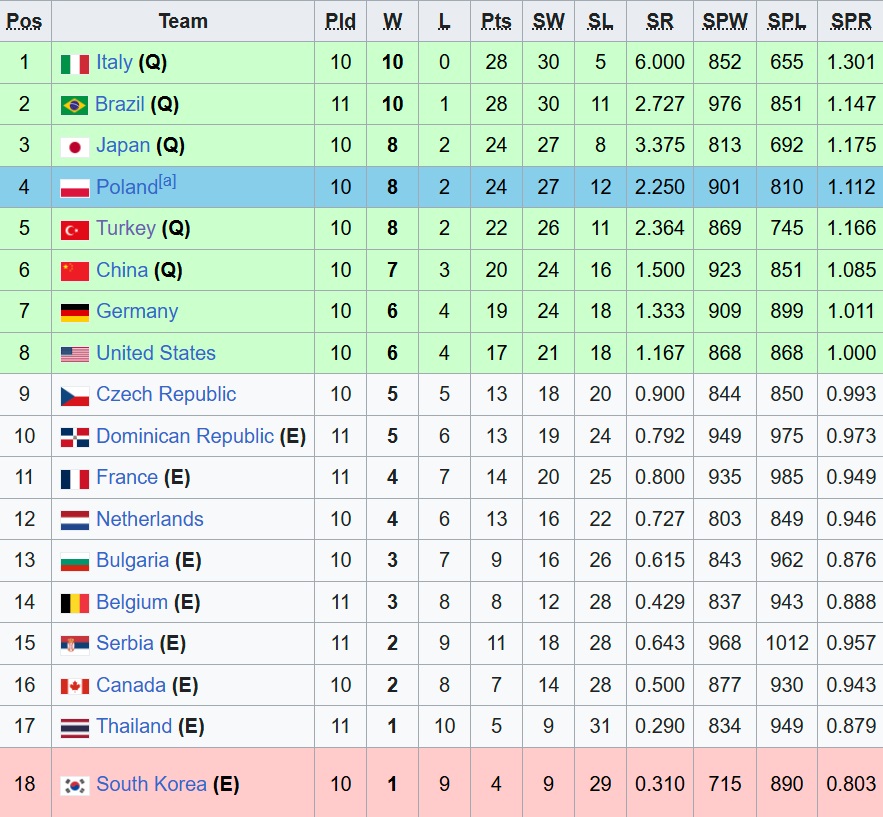
Task: Click the Turkey flag icon
Action: (75, 230)
